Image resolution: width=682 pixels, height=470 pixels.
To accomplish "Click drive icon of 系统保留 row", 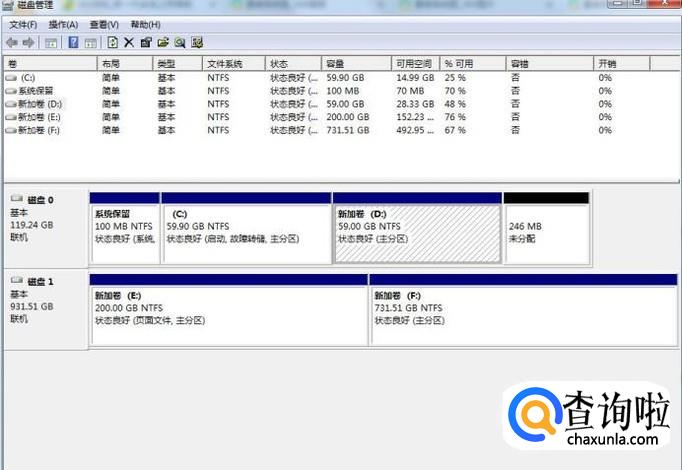I will tap(11, 91).
